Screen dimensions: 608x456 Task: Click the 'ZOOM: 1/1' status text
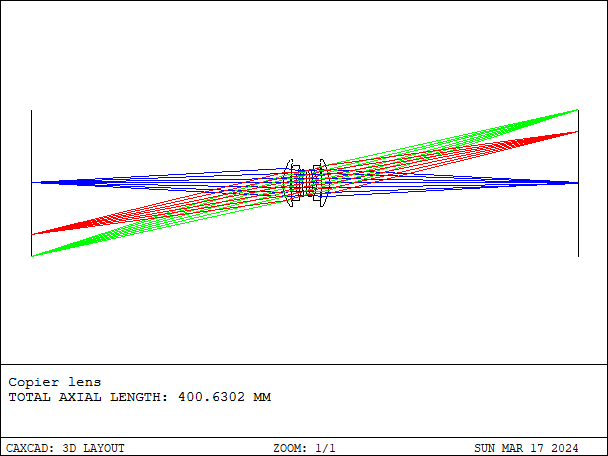304,448
